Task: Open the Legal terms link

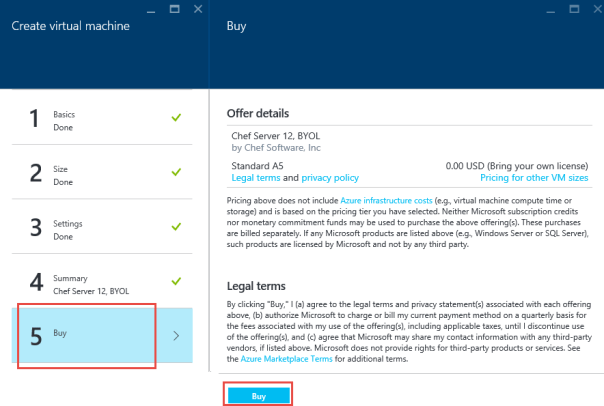Action: (255, 177)
